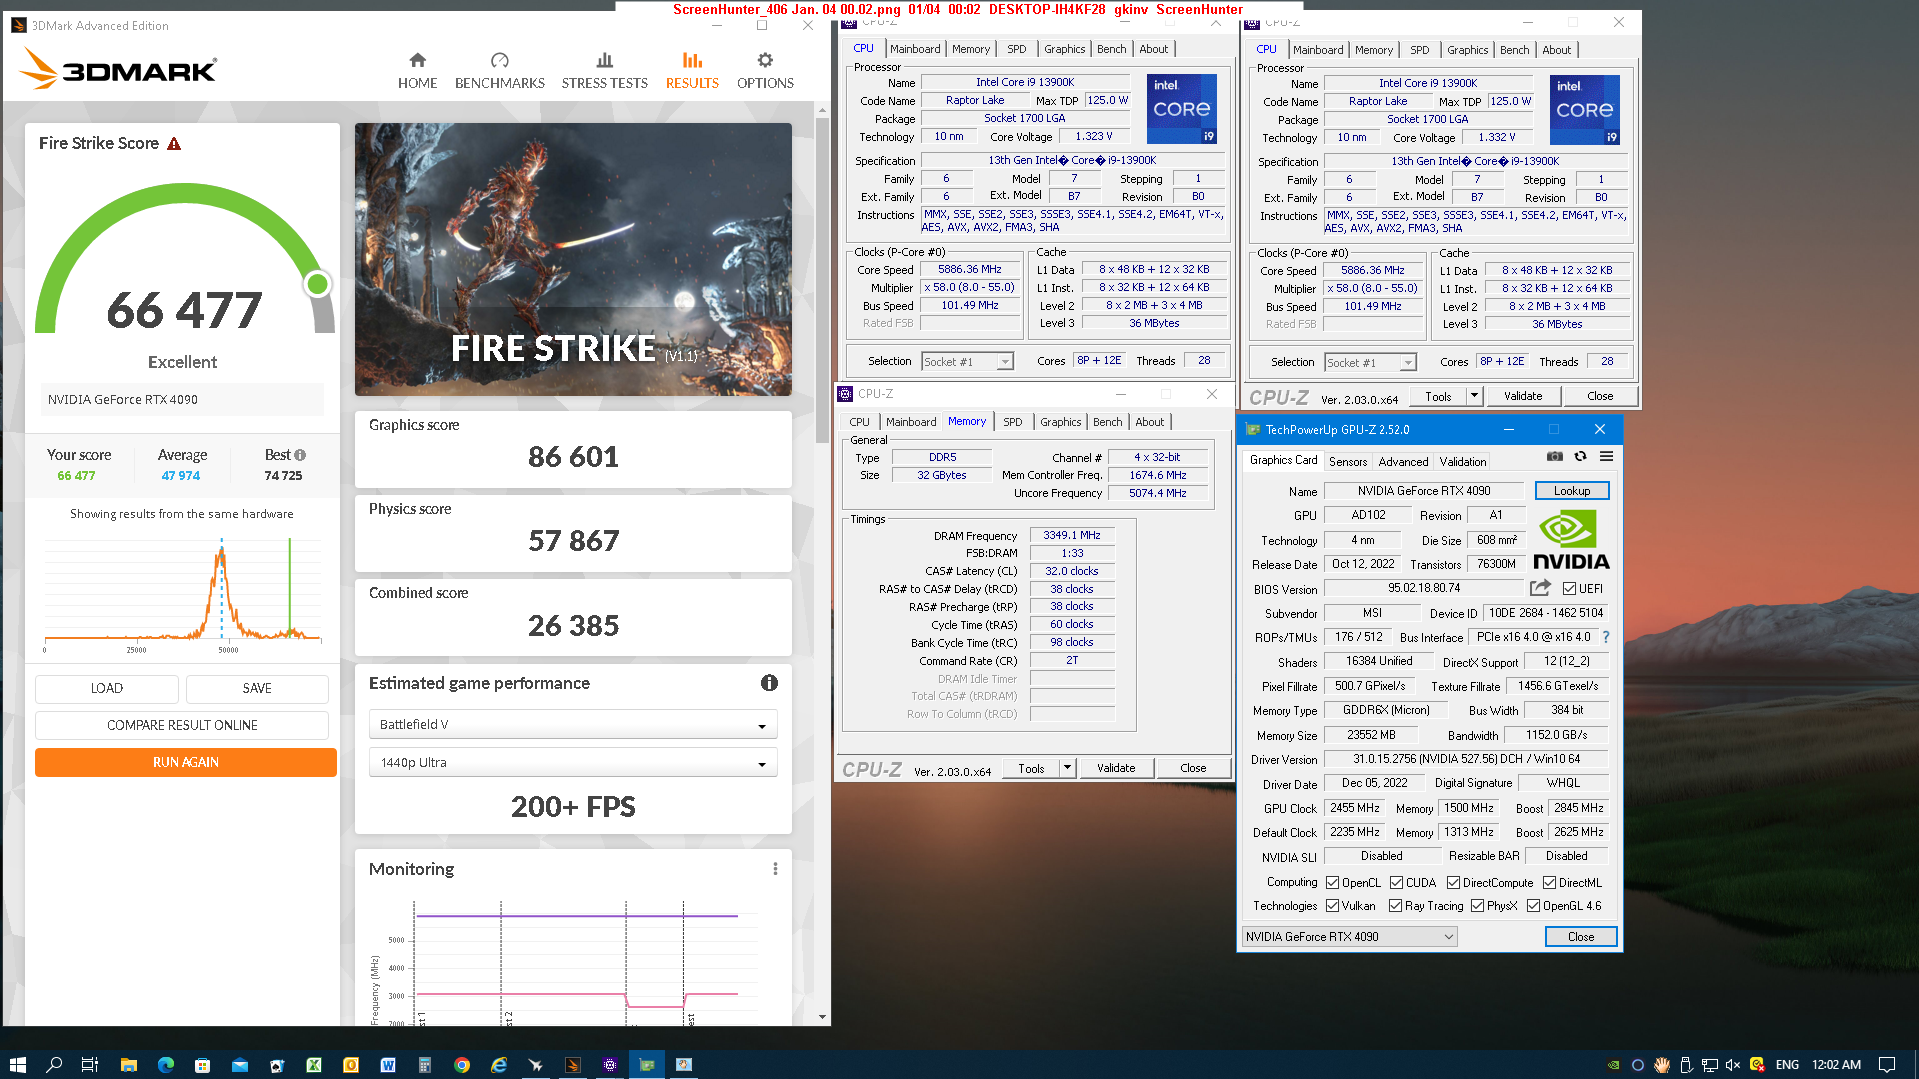The image size is (1919, 1079).
Task: Click COMPARE RESULT ONLINE
Action: point(182,726)
